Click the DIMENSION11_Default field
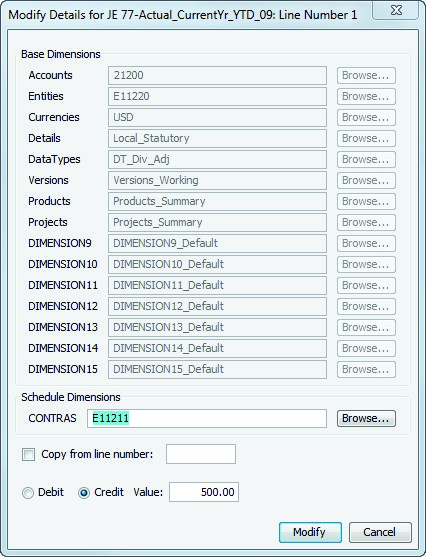426x557 pixels. point(217,285)
